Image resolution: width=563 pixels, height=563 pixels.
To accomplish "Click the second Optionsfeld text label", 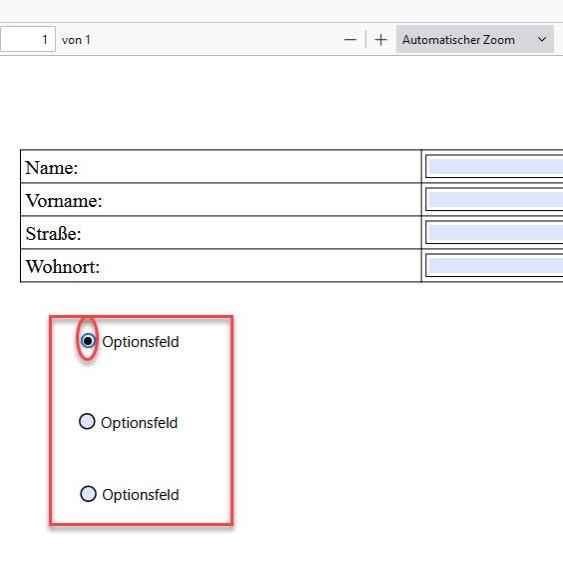I will click(x=139, y=423).
